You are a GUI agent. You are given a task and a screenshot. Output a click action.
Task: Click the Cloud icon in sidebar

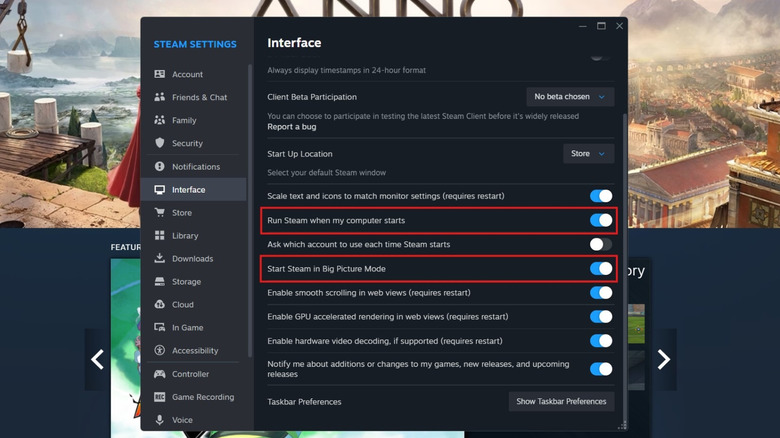(x=160, y=304)
